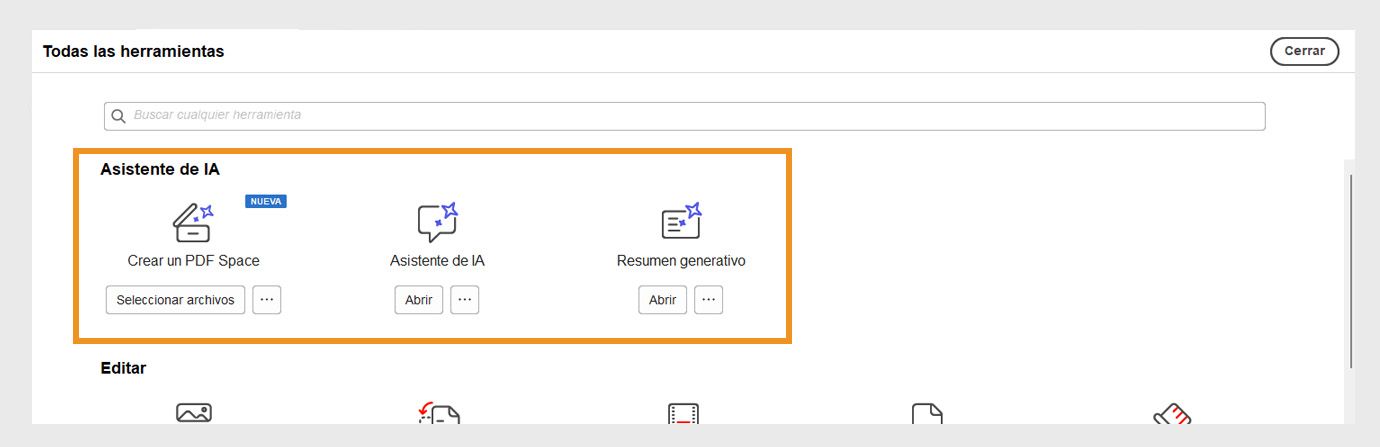
Task: Open more options for Asistente de IA
Action: coord(465,300)
